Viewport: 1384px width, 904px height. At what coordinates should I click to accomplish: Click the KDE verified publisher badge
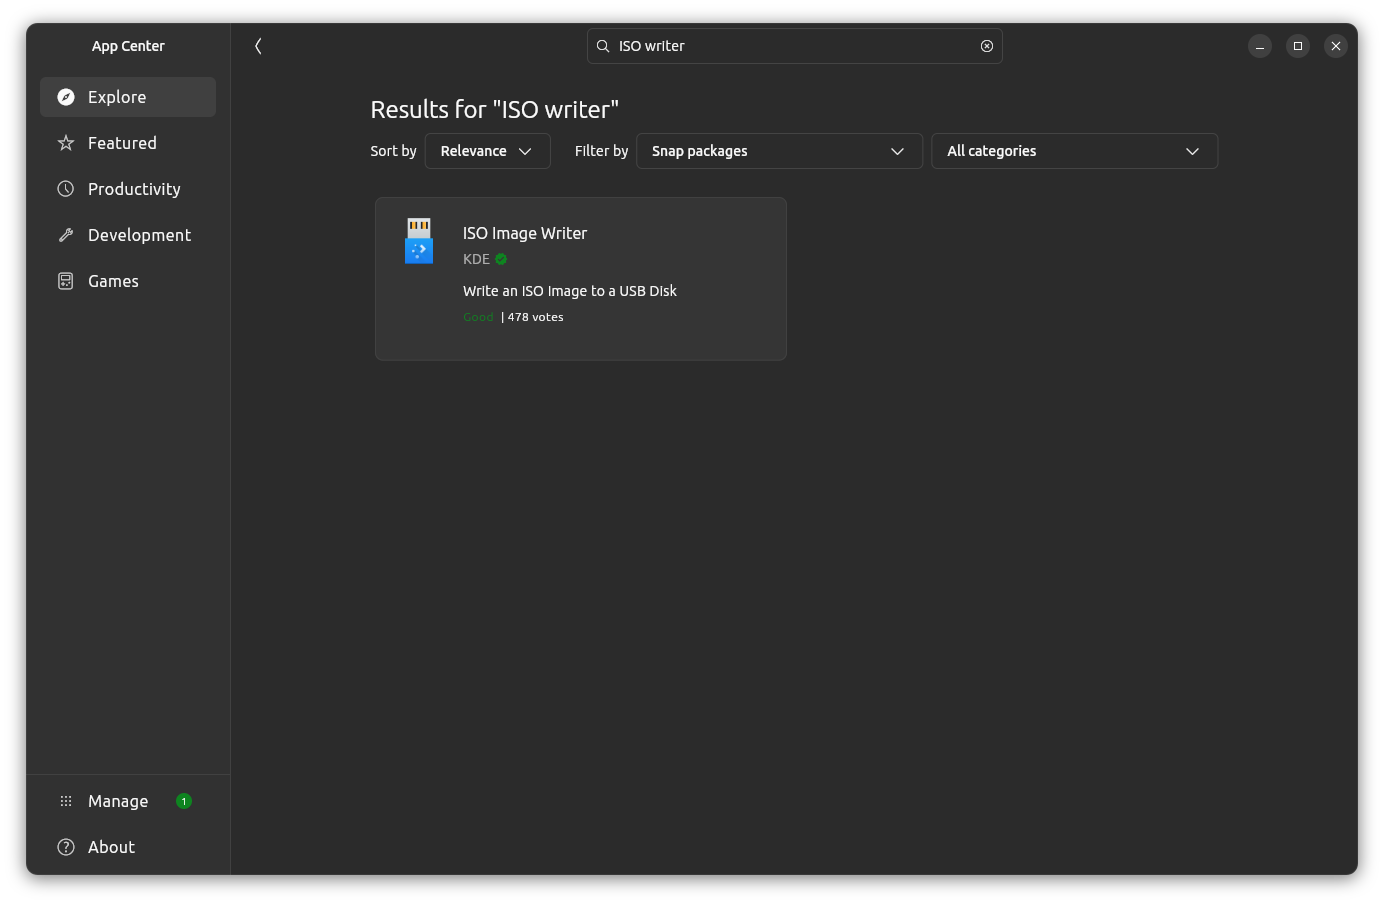pos(501,259)
